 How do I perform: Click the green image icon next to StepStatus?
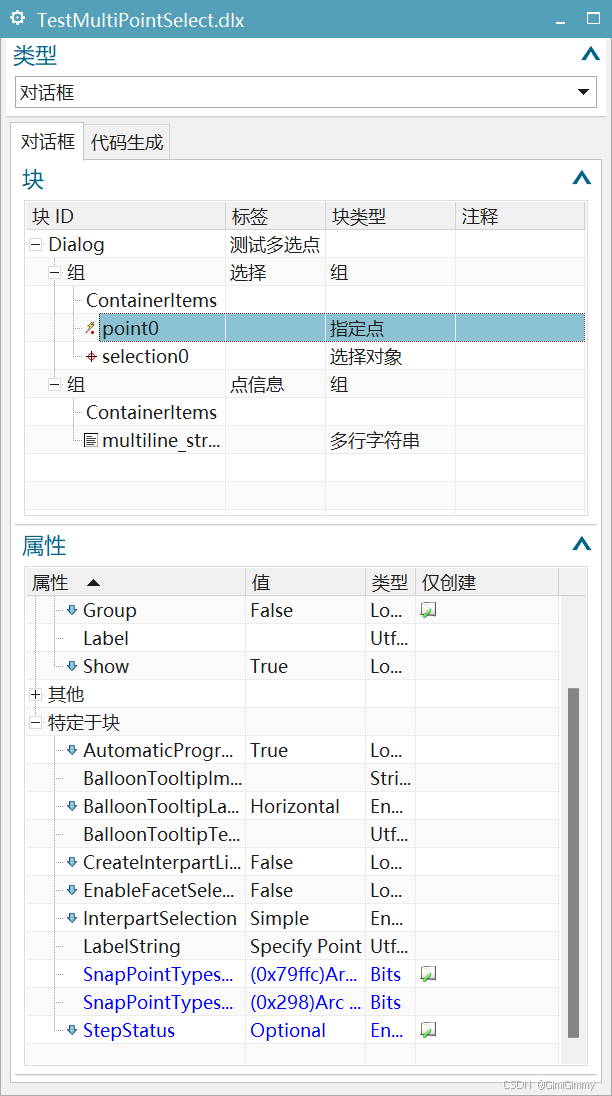point(427,1029)
